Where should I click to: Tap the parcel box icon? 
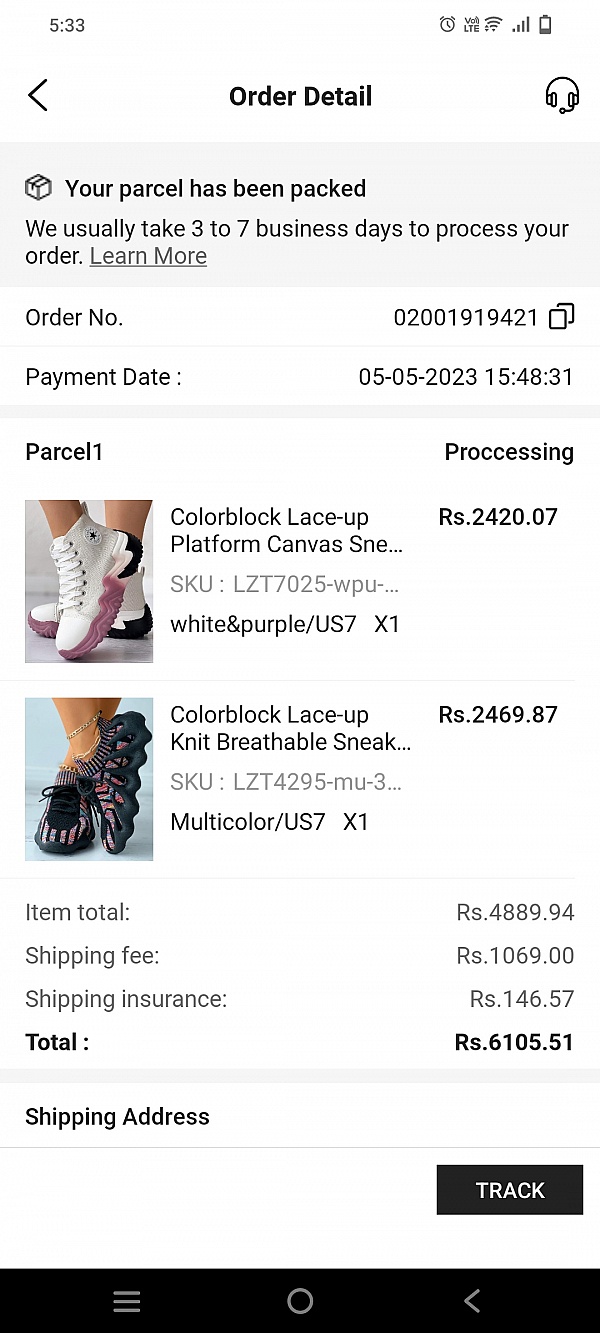pyautogui.click(x=38, y=188)
